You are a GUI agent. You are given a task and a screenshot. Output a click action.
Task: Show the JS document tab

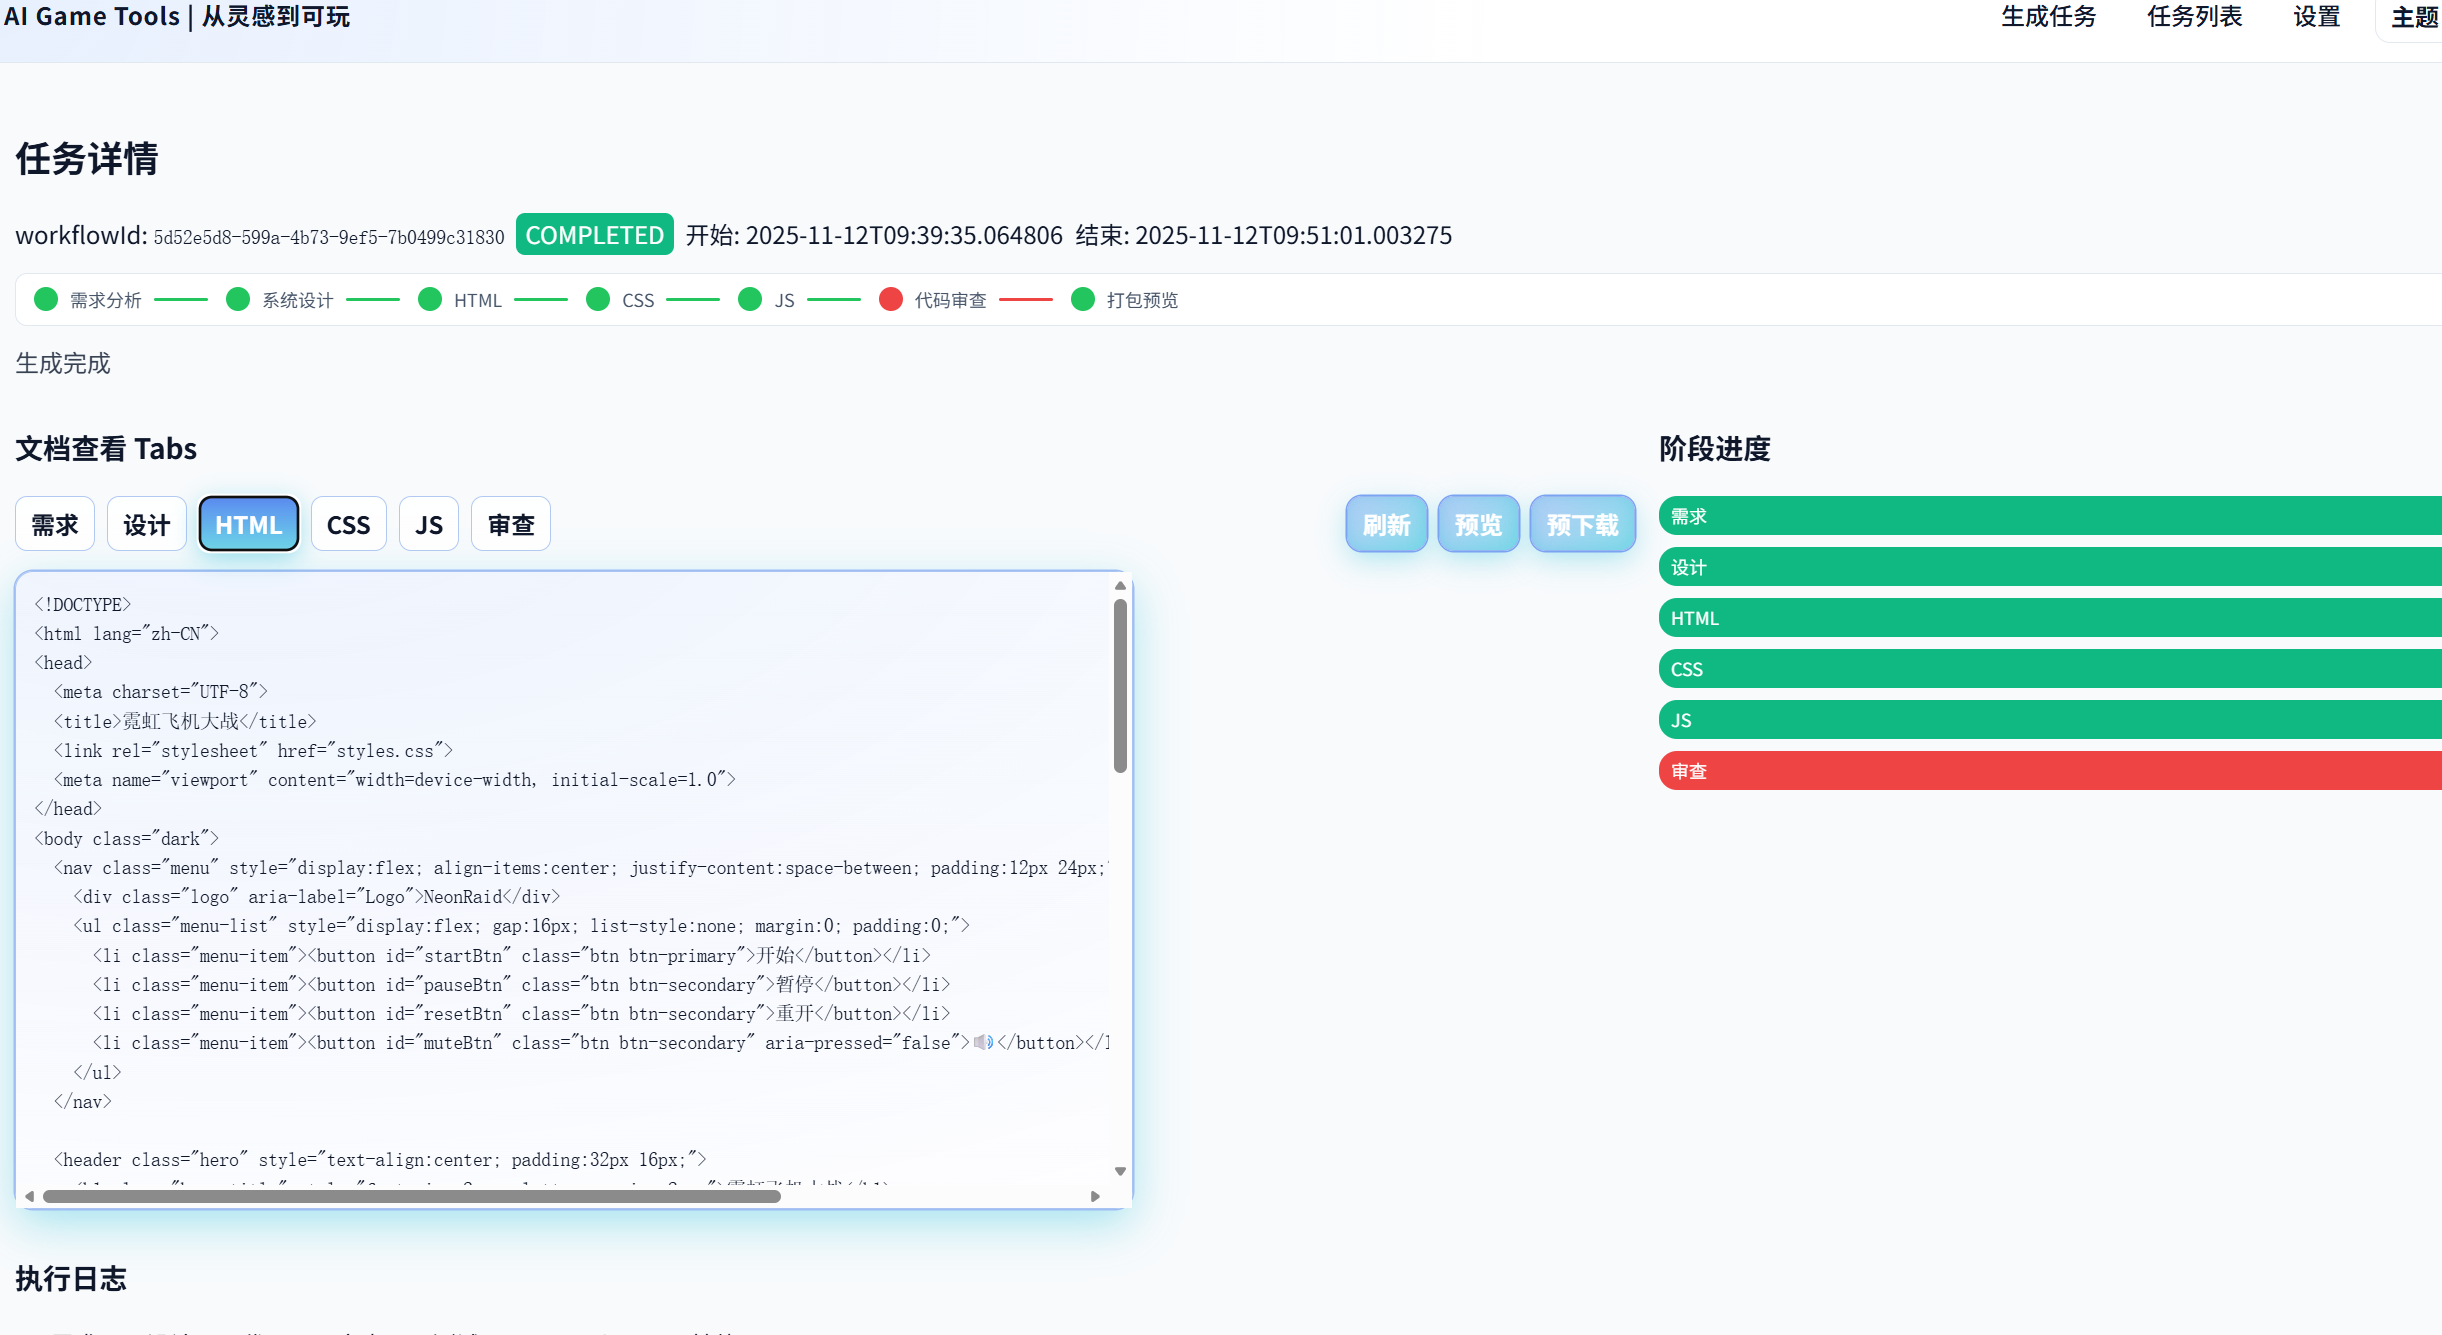(429, 524)
